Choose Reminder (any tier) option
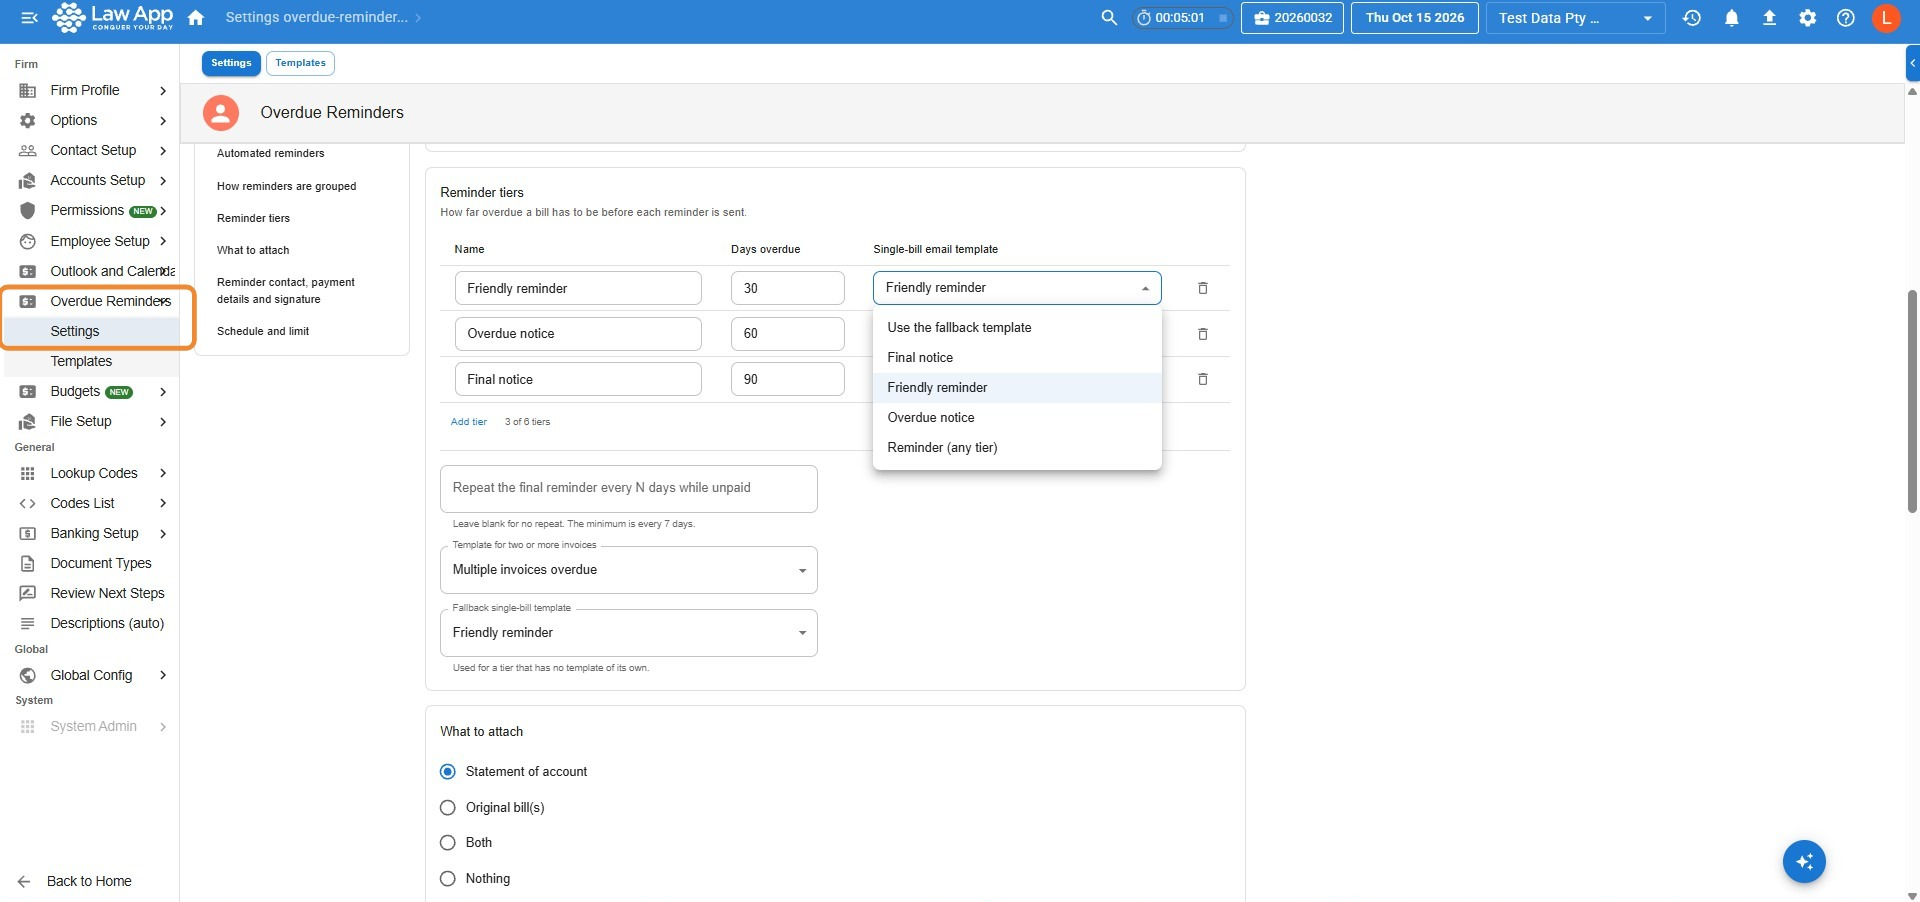This screenshot has height=902, width=1920. 1017,448
